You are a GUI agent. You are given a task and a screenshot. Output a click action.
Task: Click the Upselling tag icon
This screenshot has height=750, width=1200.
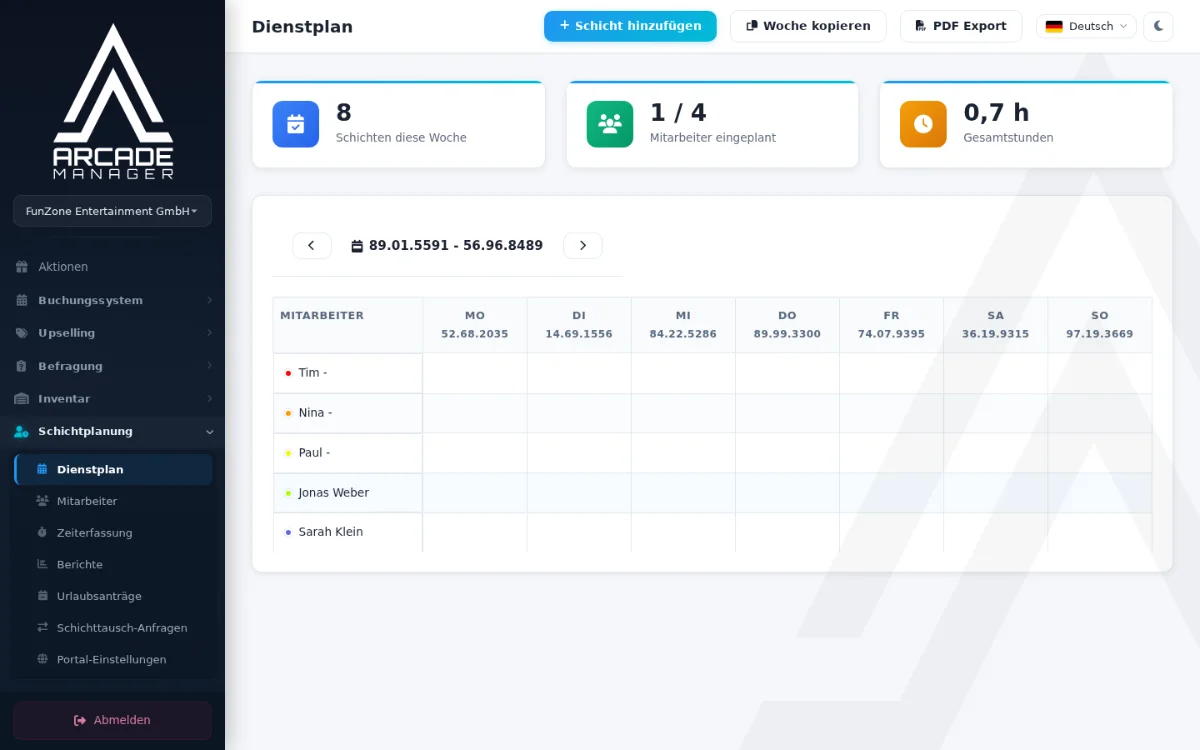point(21,333)
